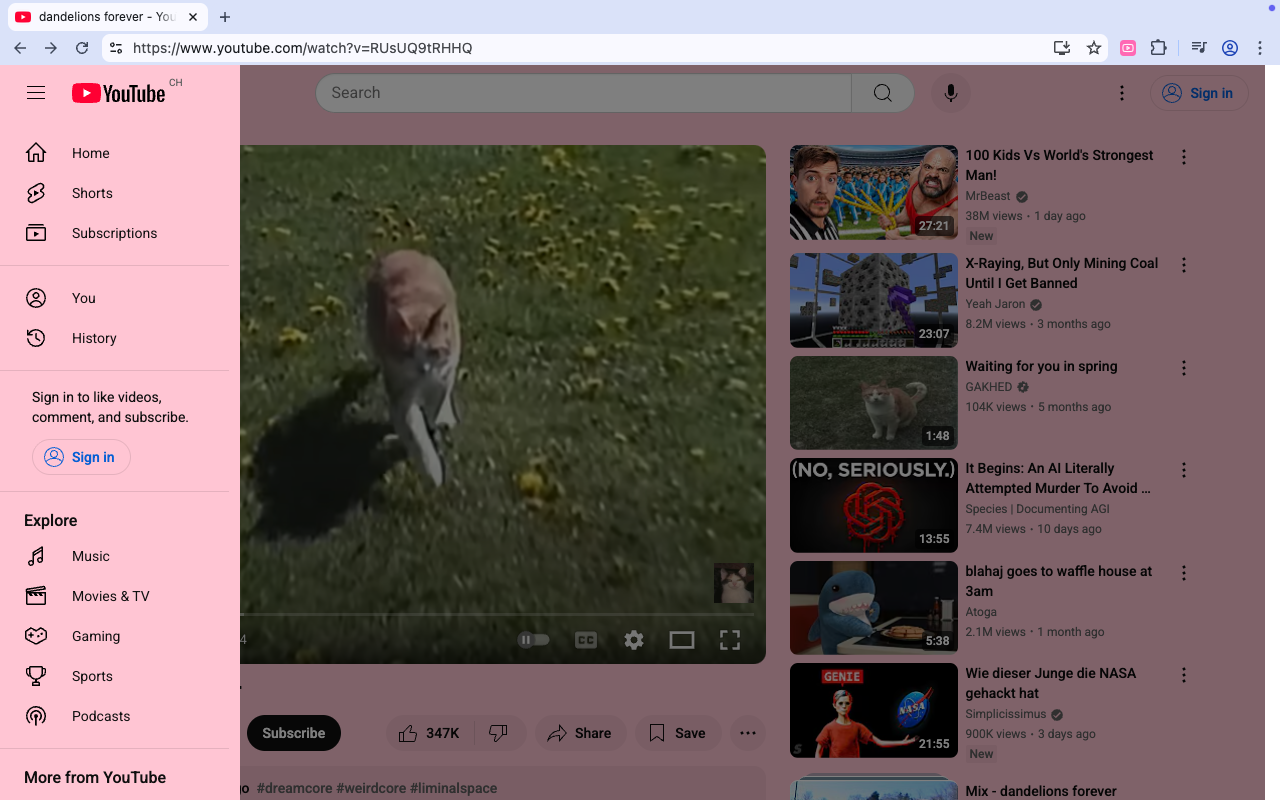Click the top-right Sign in button
Viewport: 1280px width, 800px height.
click(1198, 93)
